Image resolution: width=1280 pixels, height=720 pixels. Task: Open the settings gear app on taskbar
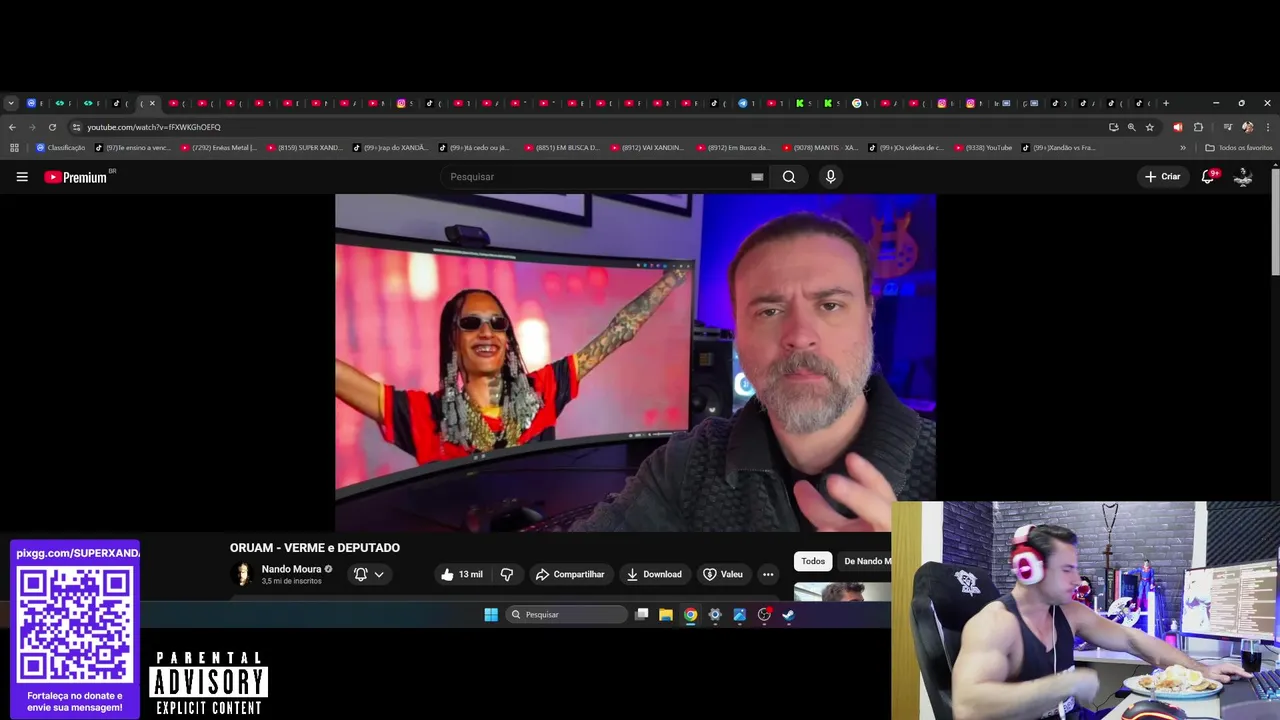pyautogui.click(x=715, y=615)
